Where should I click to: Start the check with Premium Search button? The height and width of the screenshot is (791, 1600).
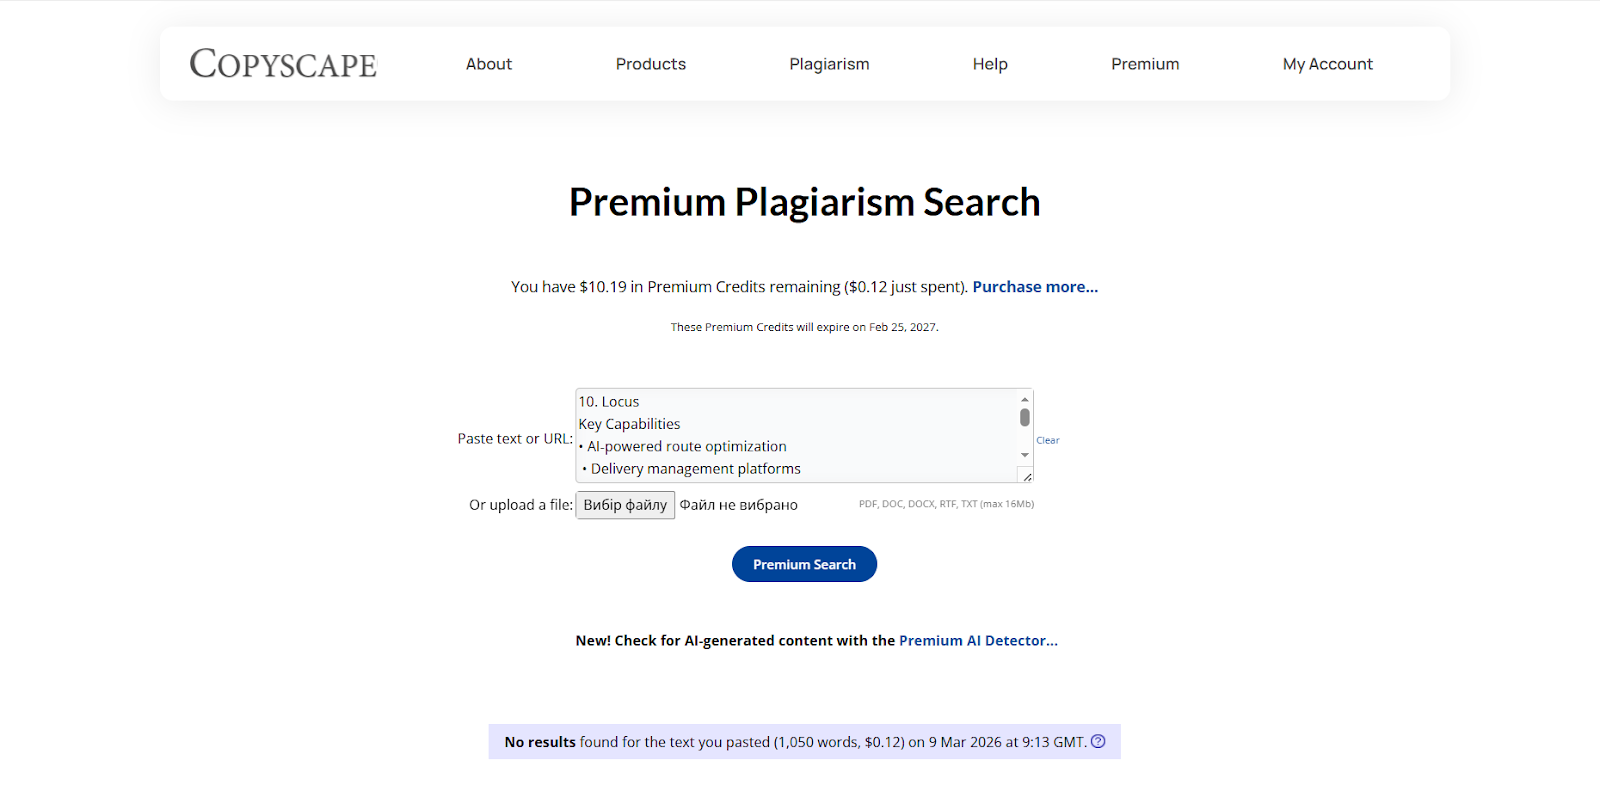click(804, 564)
